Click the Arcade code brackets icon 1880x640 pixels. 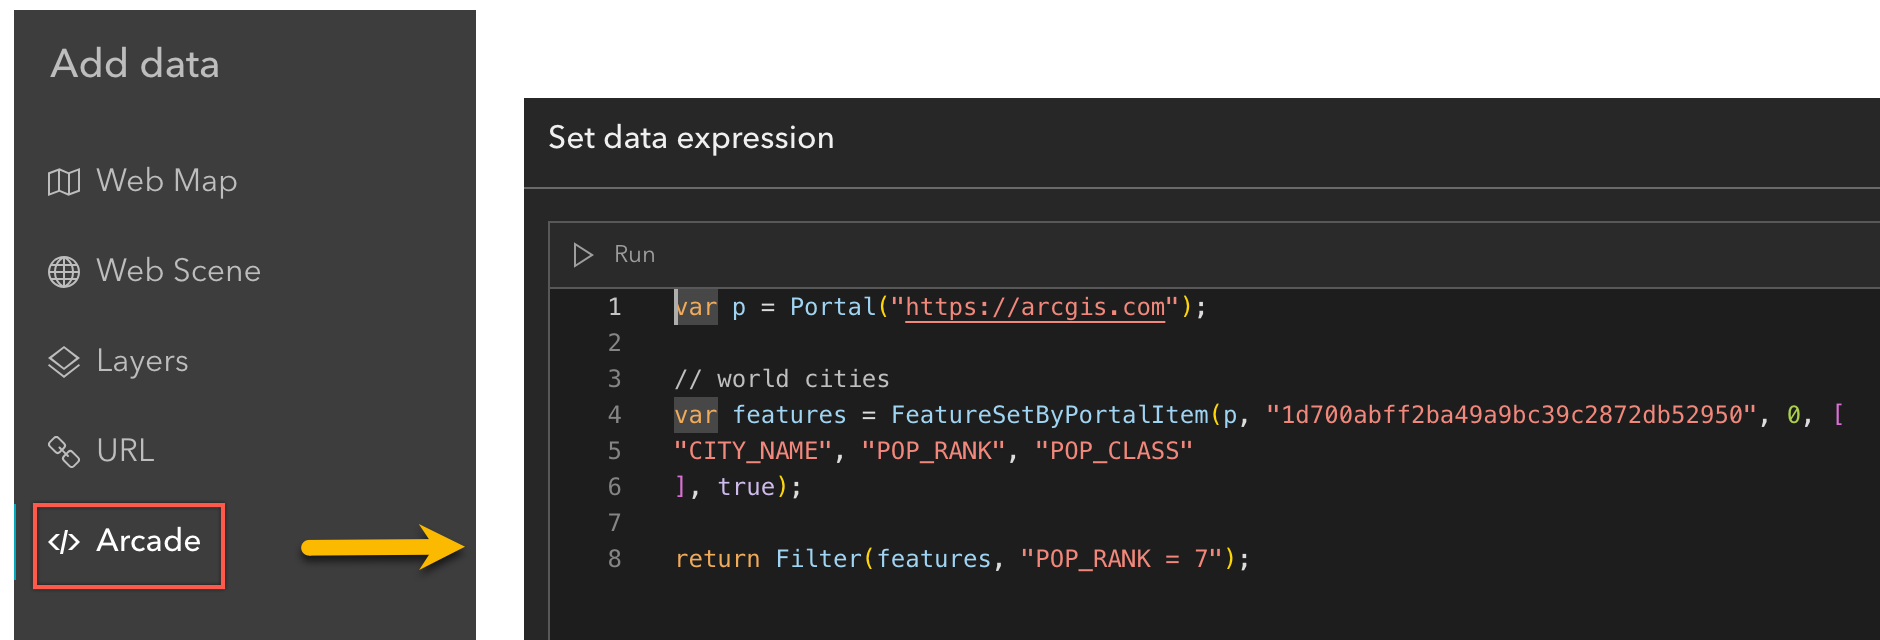pyautogui.click(x=64, y=542)
